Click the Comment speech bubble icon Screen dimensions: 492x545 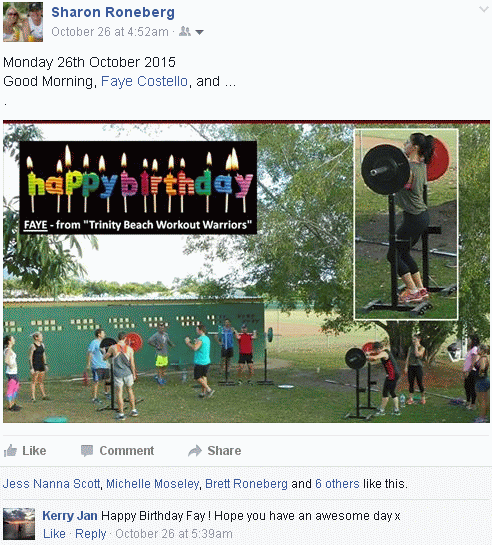pyautogui.click(x=87, y=451)
